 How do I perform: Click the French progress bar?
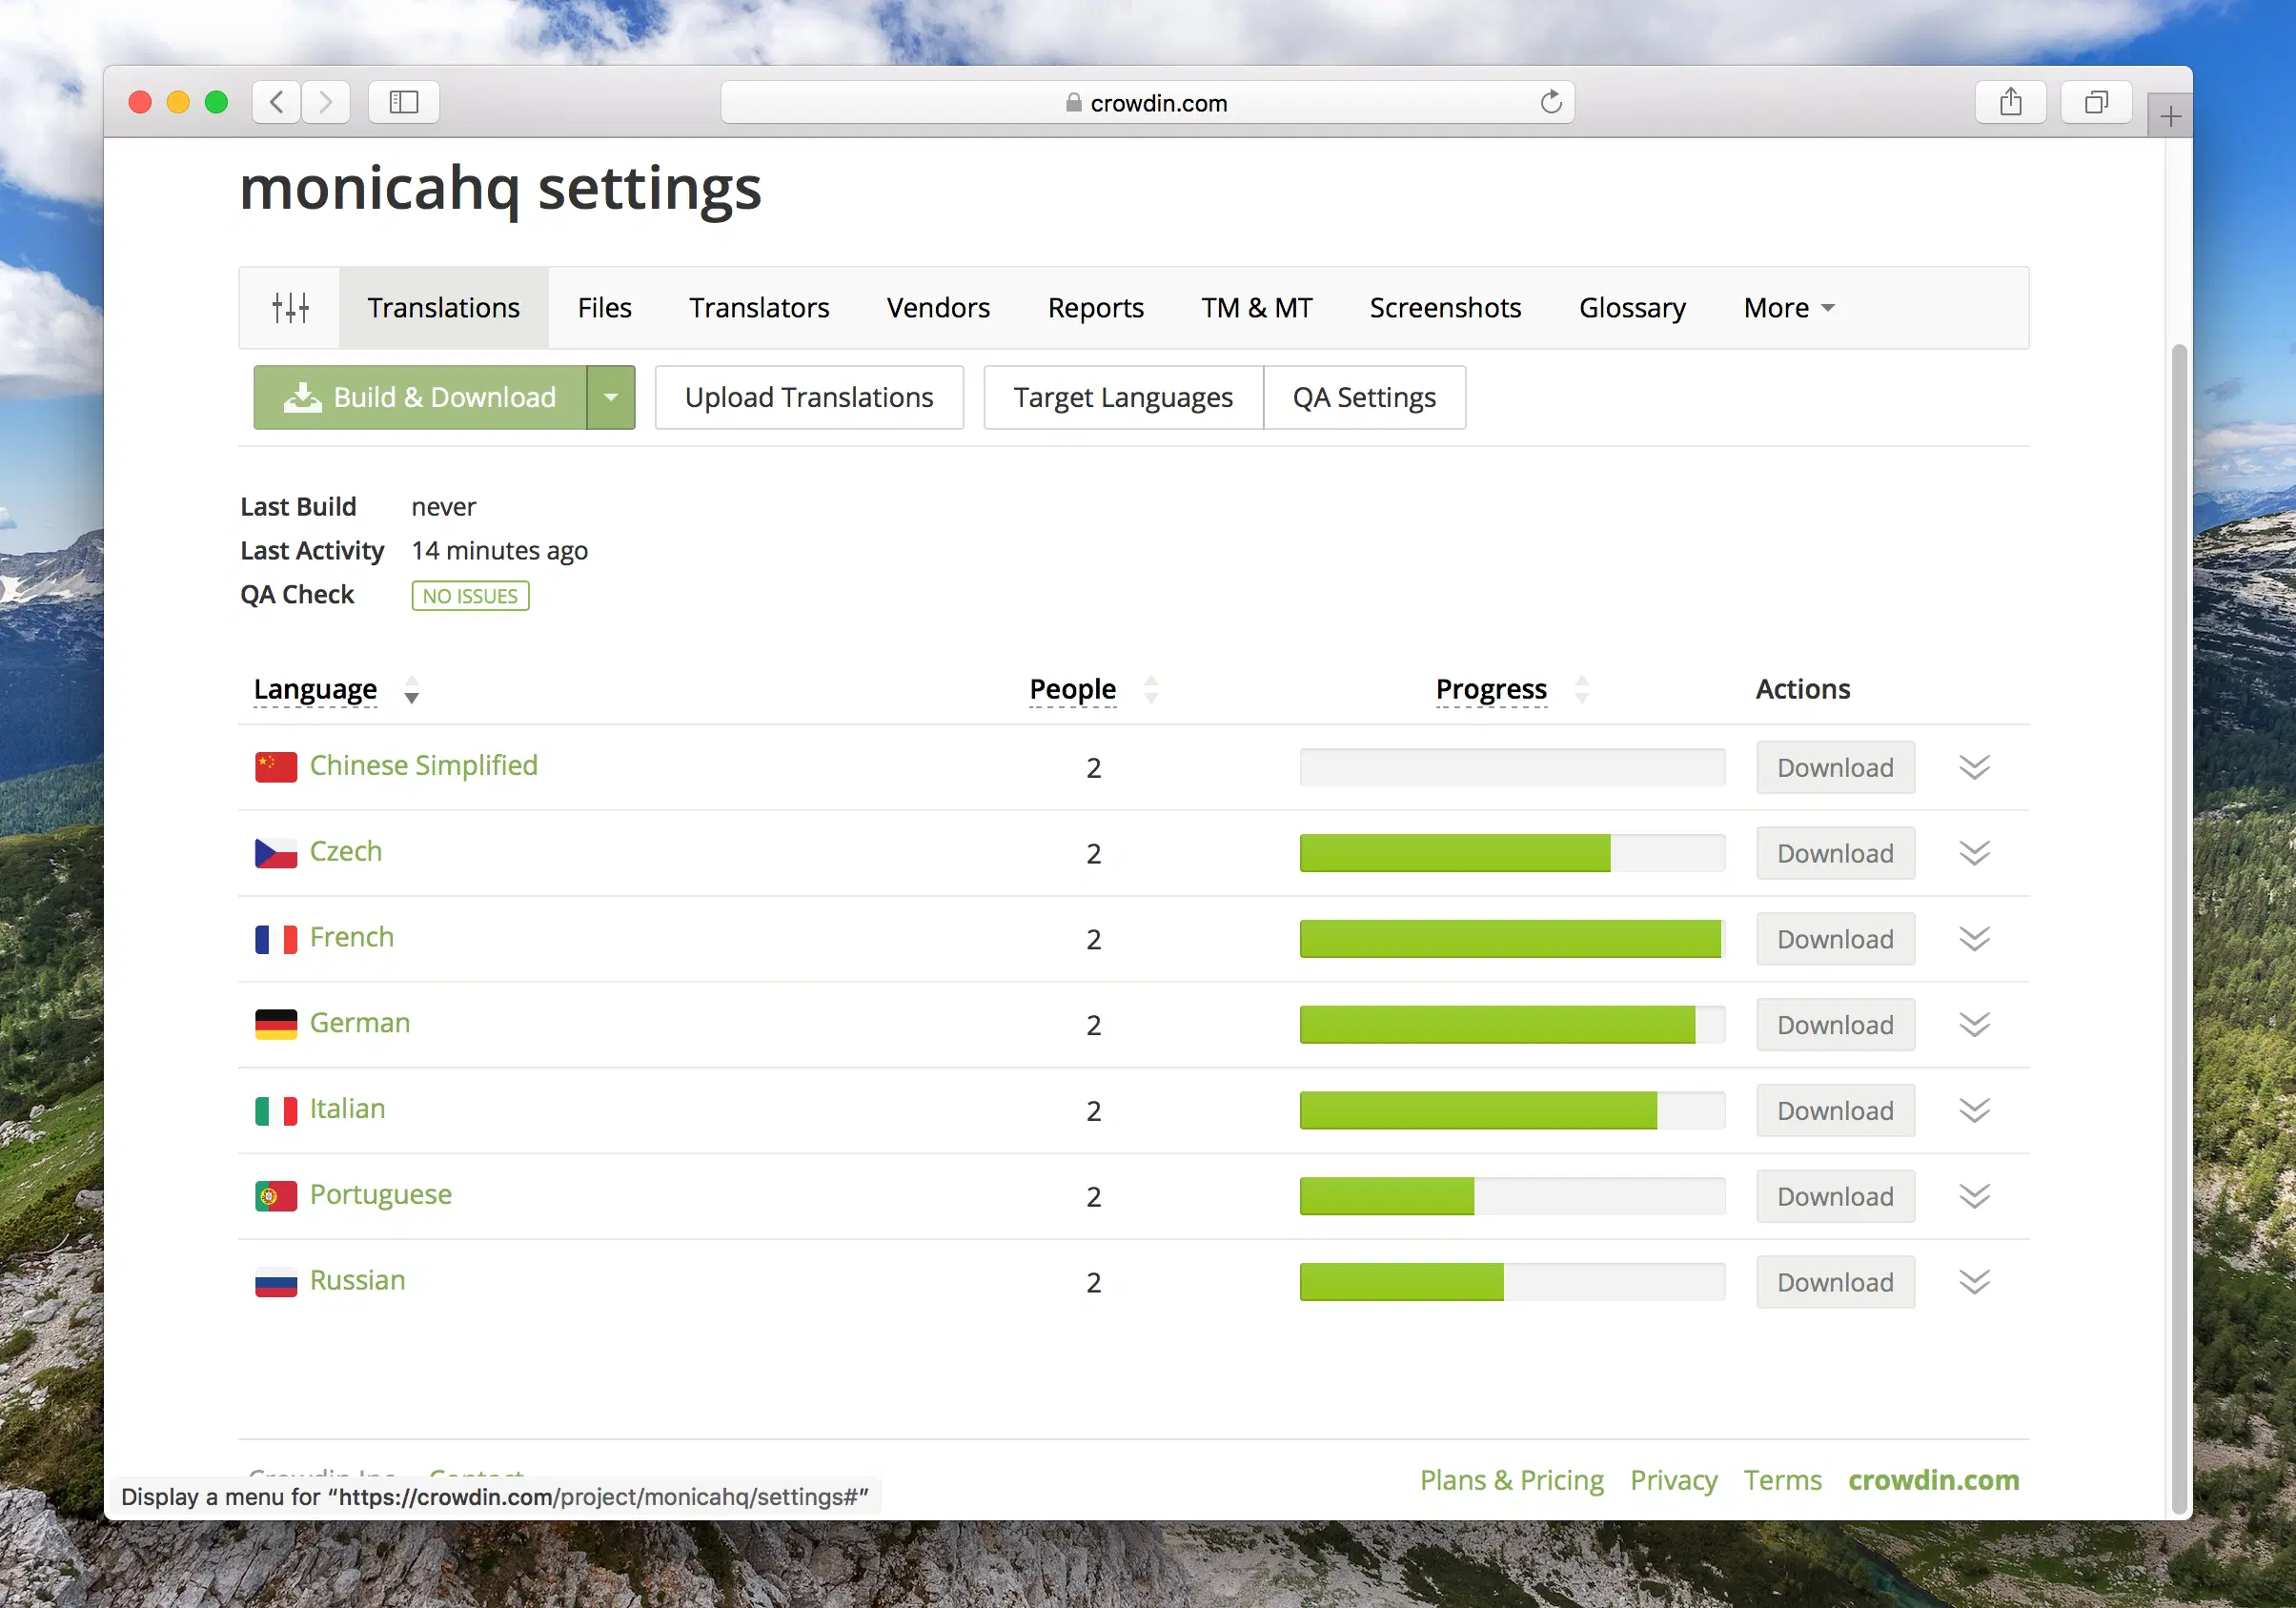(1512, 940)
